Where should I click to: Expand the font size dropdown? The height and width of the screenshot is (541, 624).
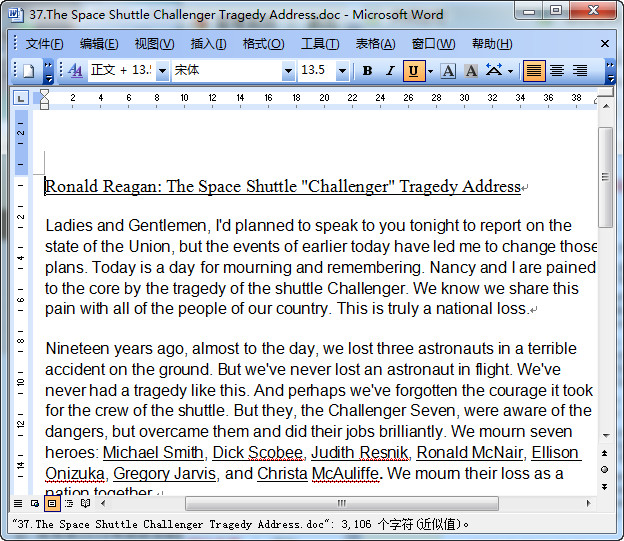(x=342, y=71)
